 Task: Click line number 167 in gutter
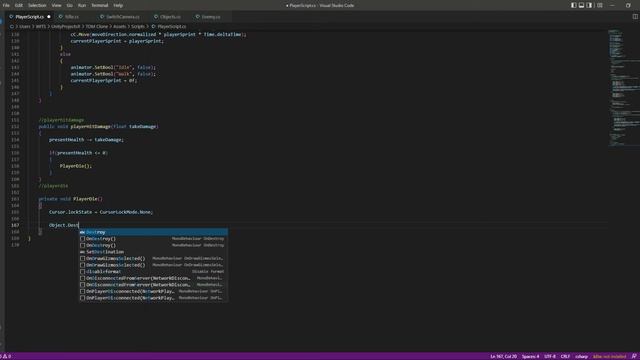15,225
